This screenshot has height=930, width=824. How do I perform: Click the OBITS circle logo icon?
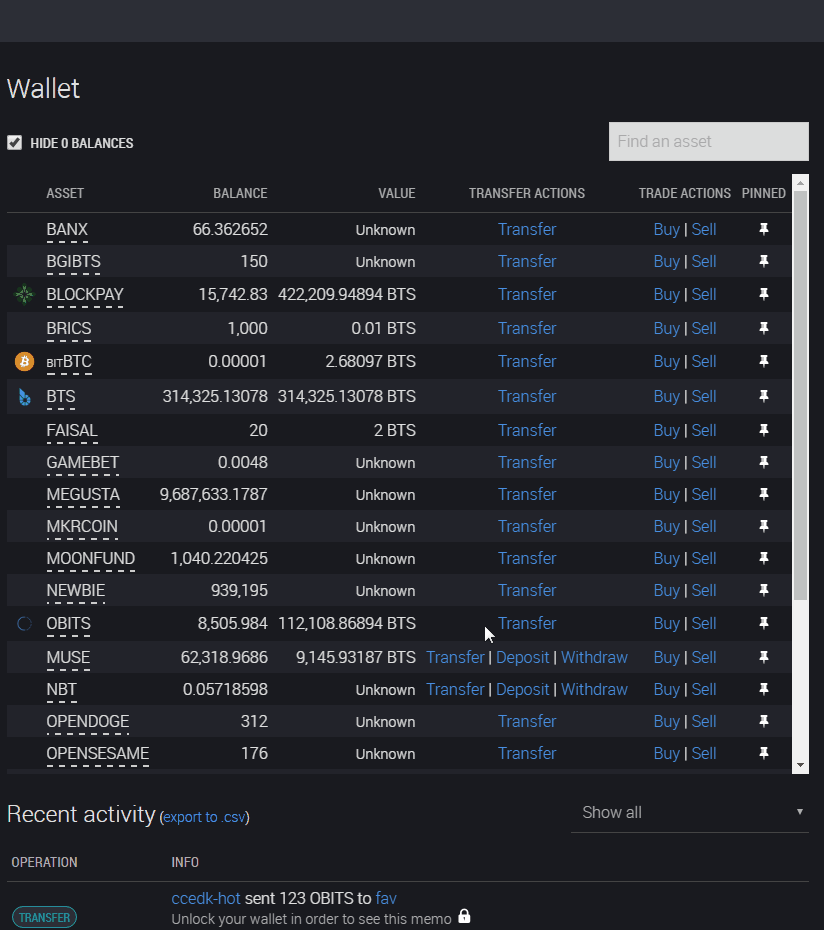click(24, 623)
